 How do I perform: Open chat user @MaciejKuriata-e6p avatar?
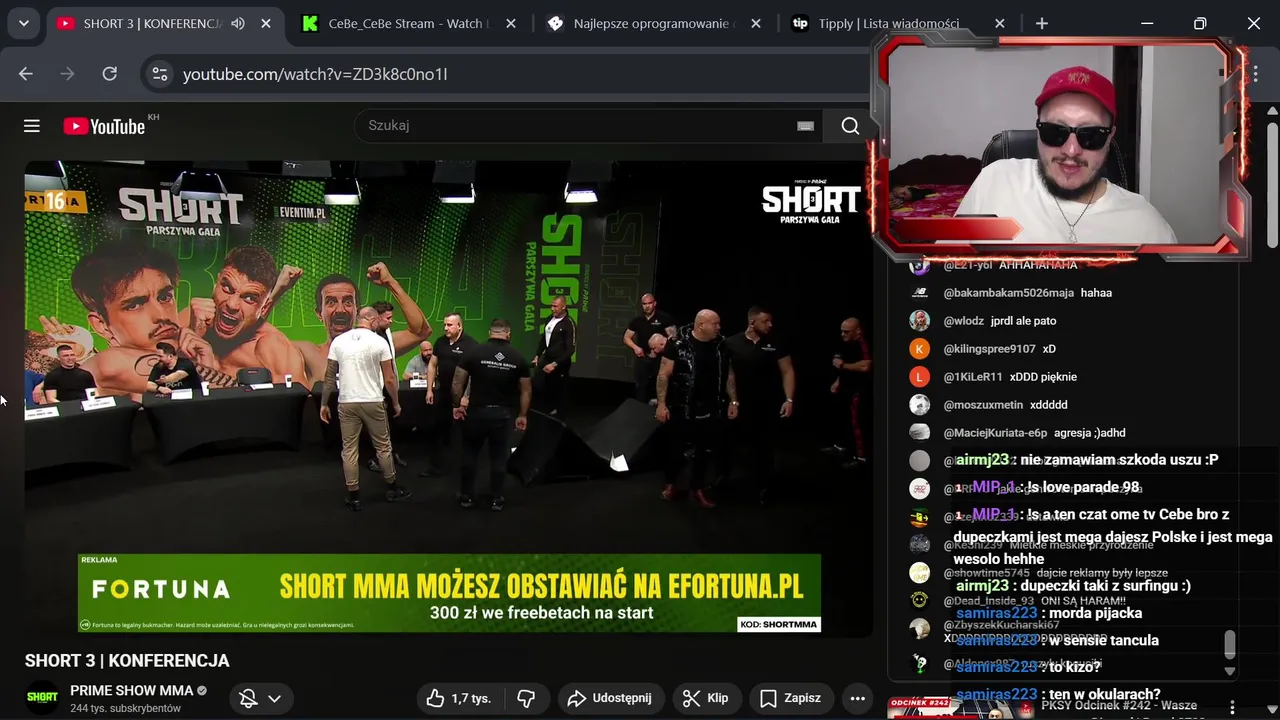coord(919,433)
